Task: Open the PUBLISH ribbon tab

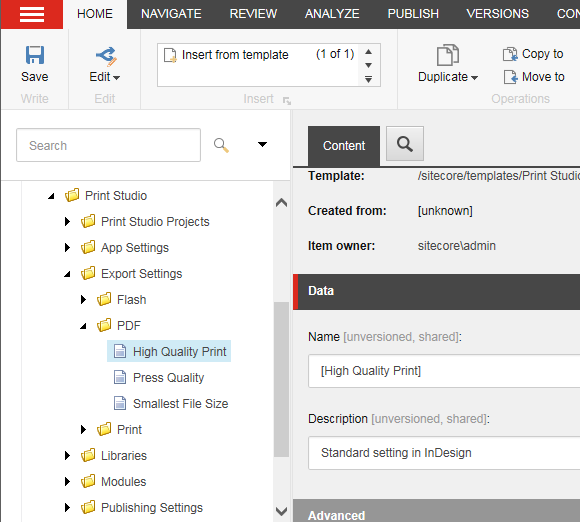Action: 413,14
